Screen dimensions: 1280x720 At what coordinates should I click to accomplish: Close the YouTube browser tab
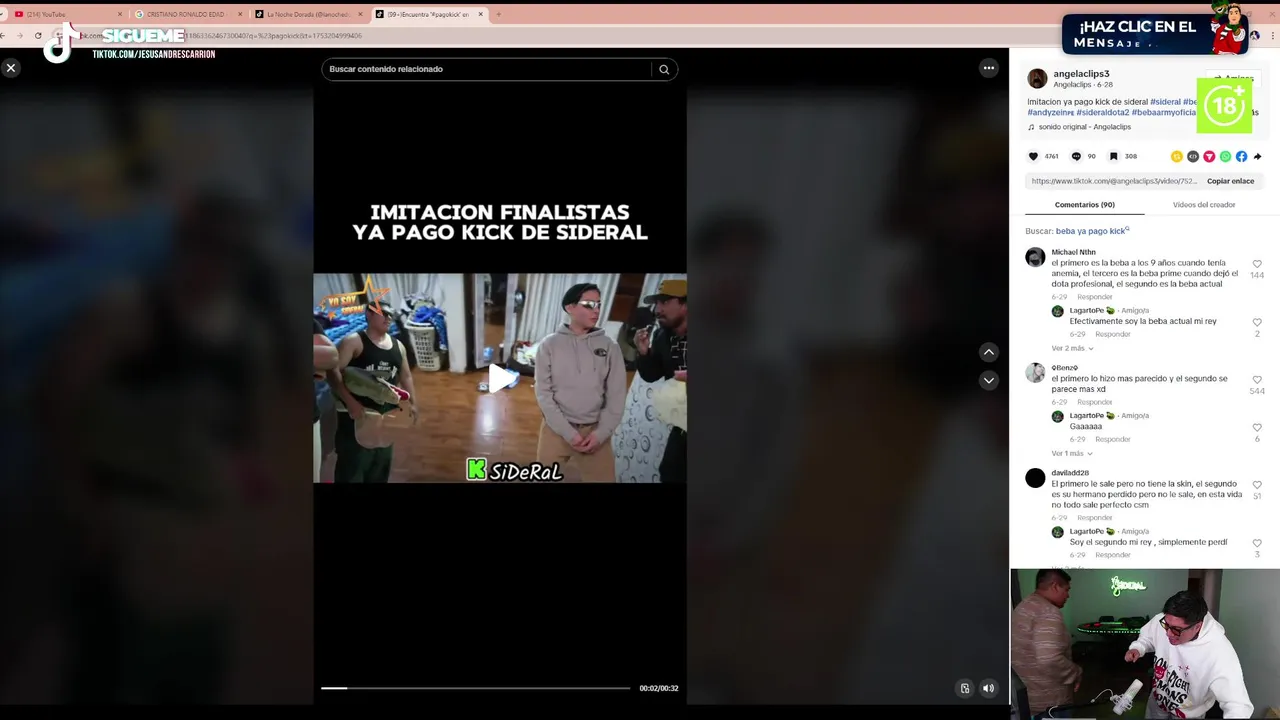point(120,14)
